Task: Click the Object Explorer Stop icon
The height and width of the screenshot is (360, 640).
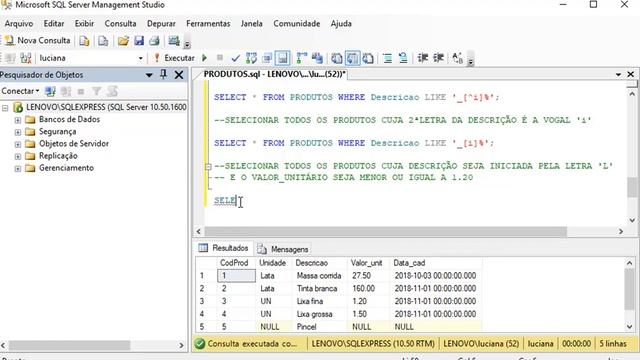Action: coord(81,91)
